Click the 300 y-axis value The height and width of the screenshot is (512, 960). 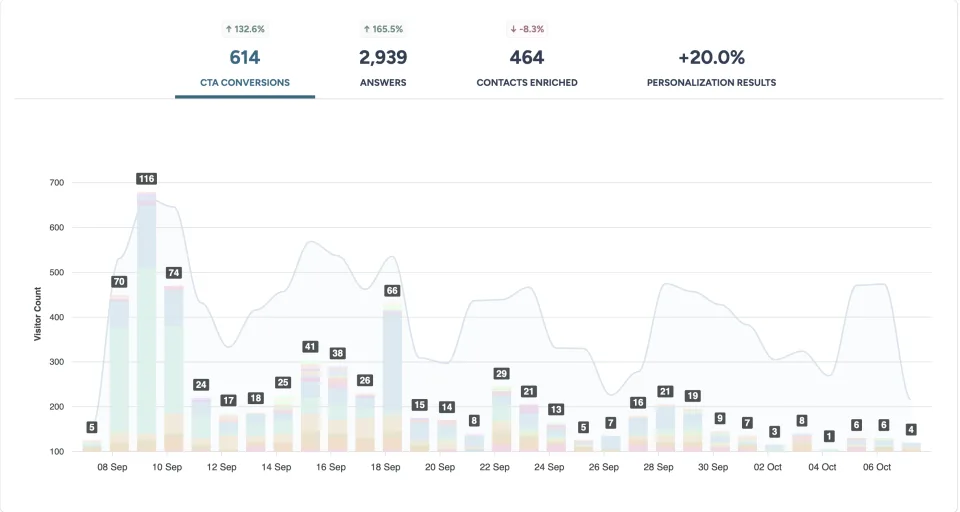56,362
